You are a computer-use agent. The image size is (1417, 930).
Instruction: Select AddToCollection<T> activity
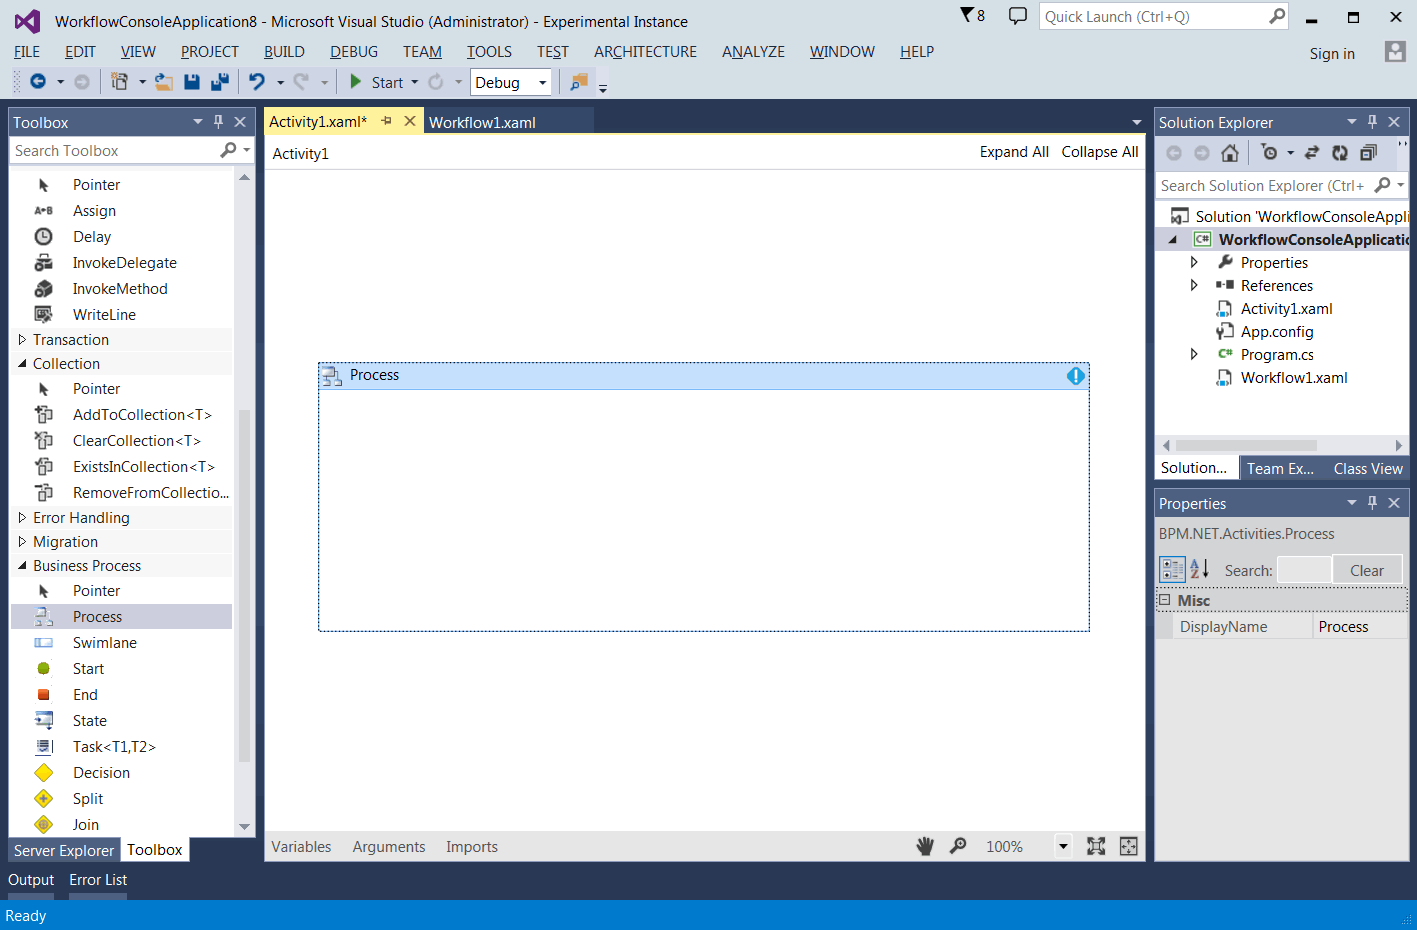(142, 415)
